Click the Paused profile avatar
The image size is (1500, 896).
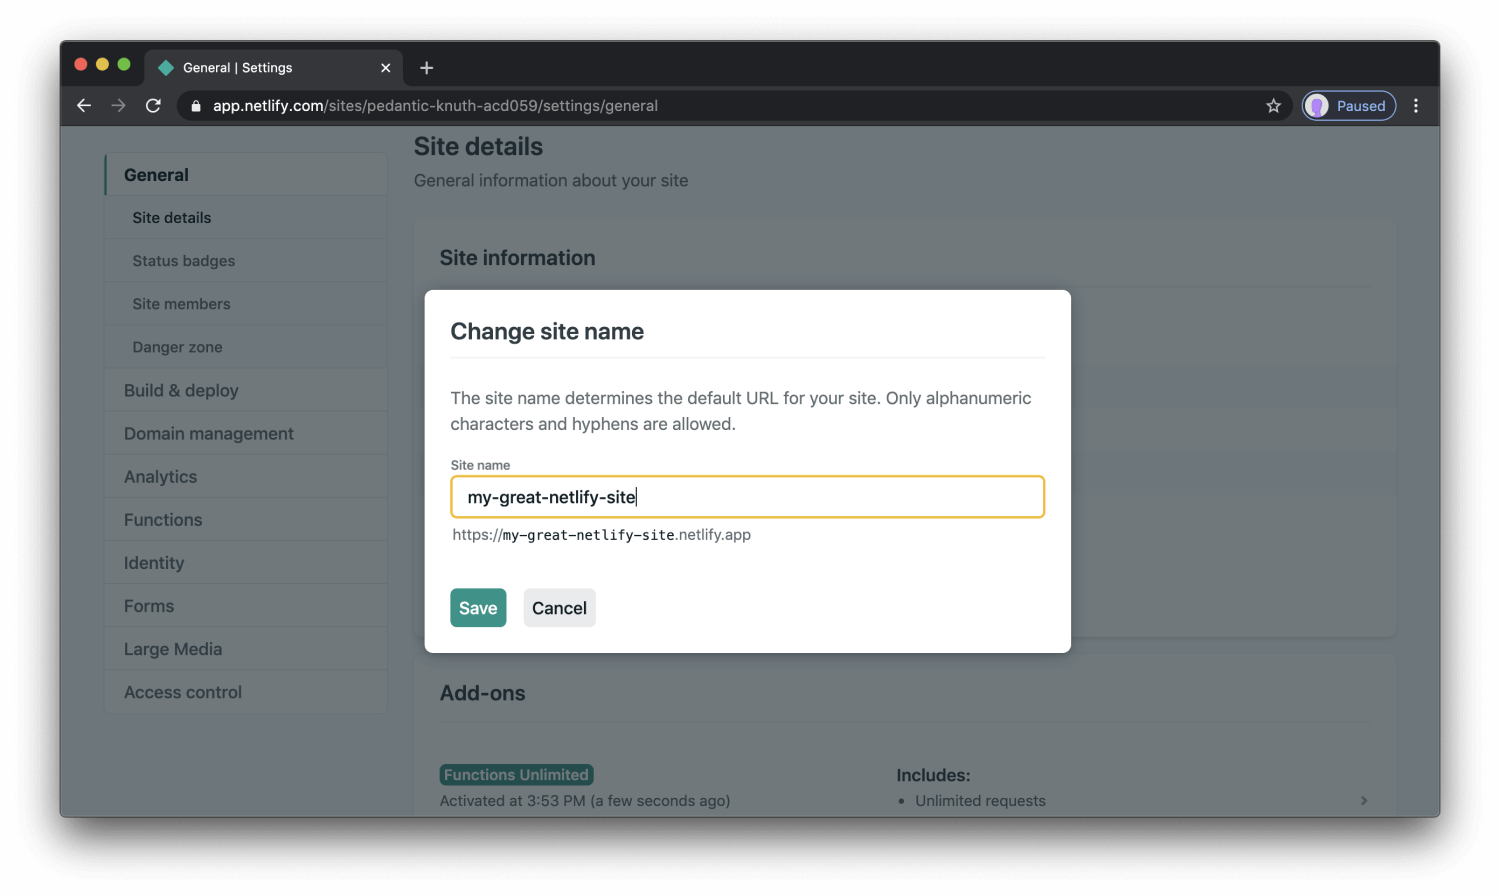pyautogui.click(x=1348, y=106)
